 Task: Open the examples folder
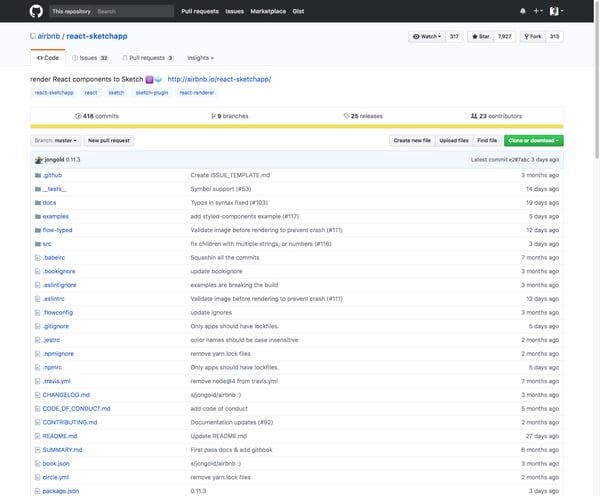pos(55,217)
